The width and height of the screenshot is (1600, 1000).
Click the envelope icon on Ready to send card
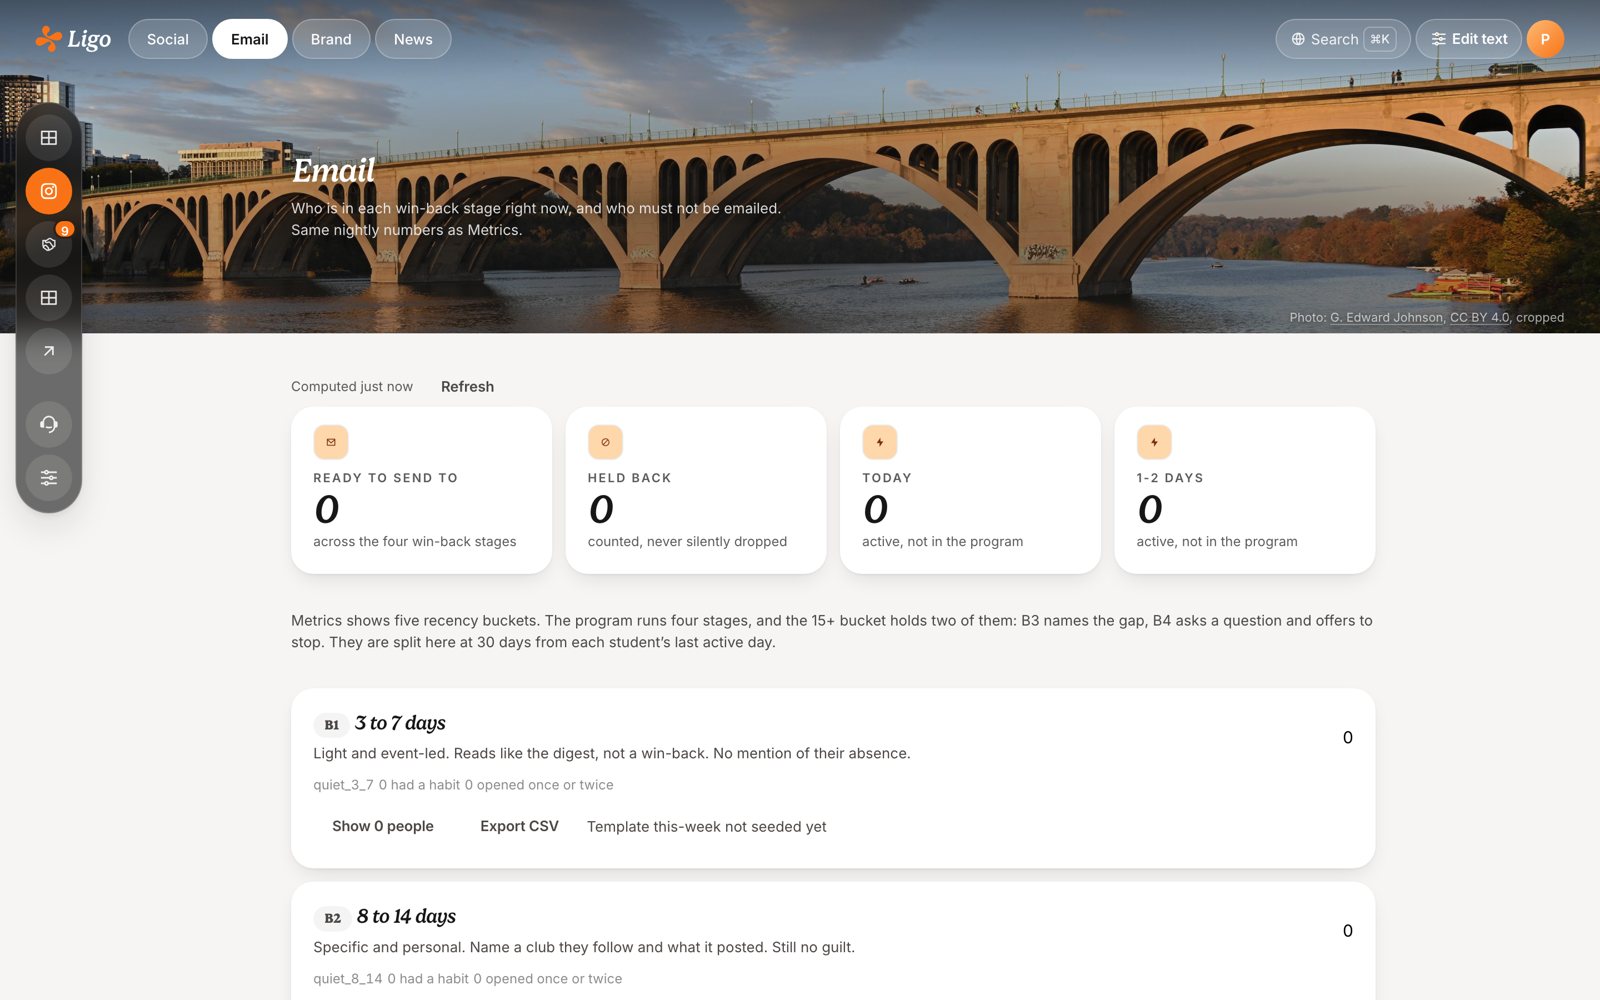click(331, 442)
